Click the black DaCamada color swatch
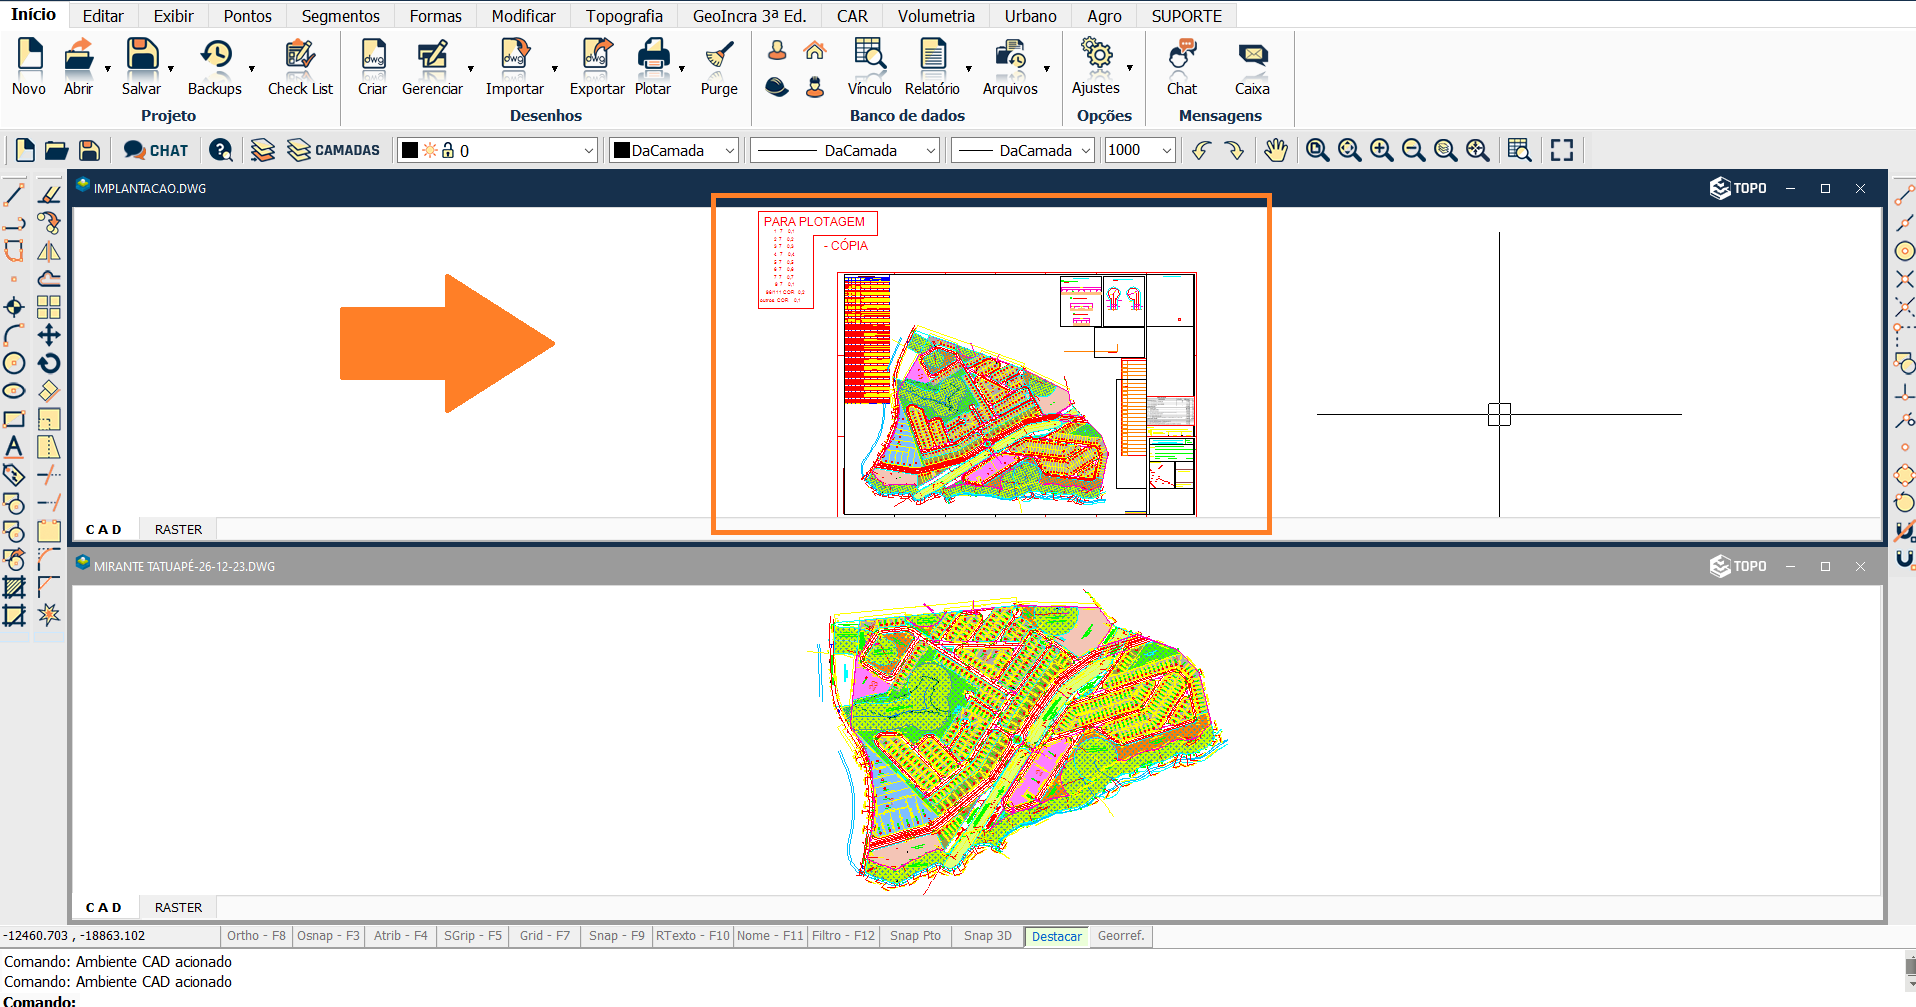Viewport: 1916px width, 1007px height. click(x=622, y=150)
